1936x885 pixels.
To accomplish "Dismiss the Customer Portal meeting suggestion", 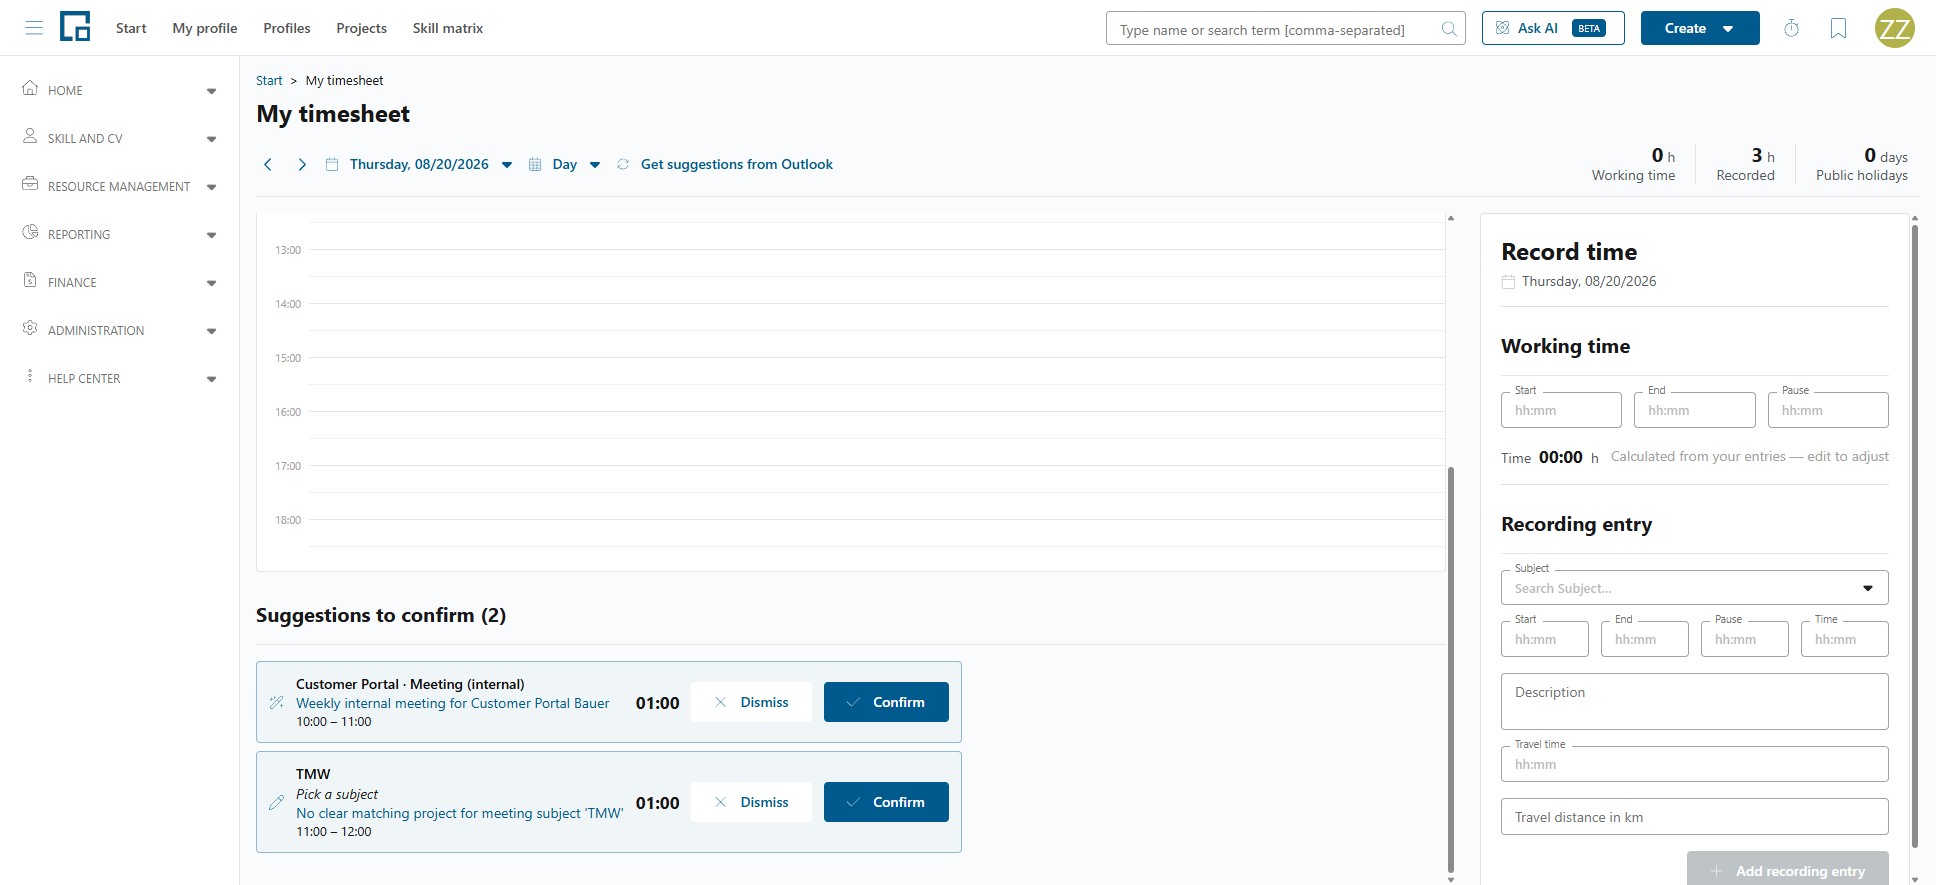I will (751, 702).
